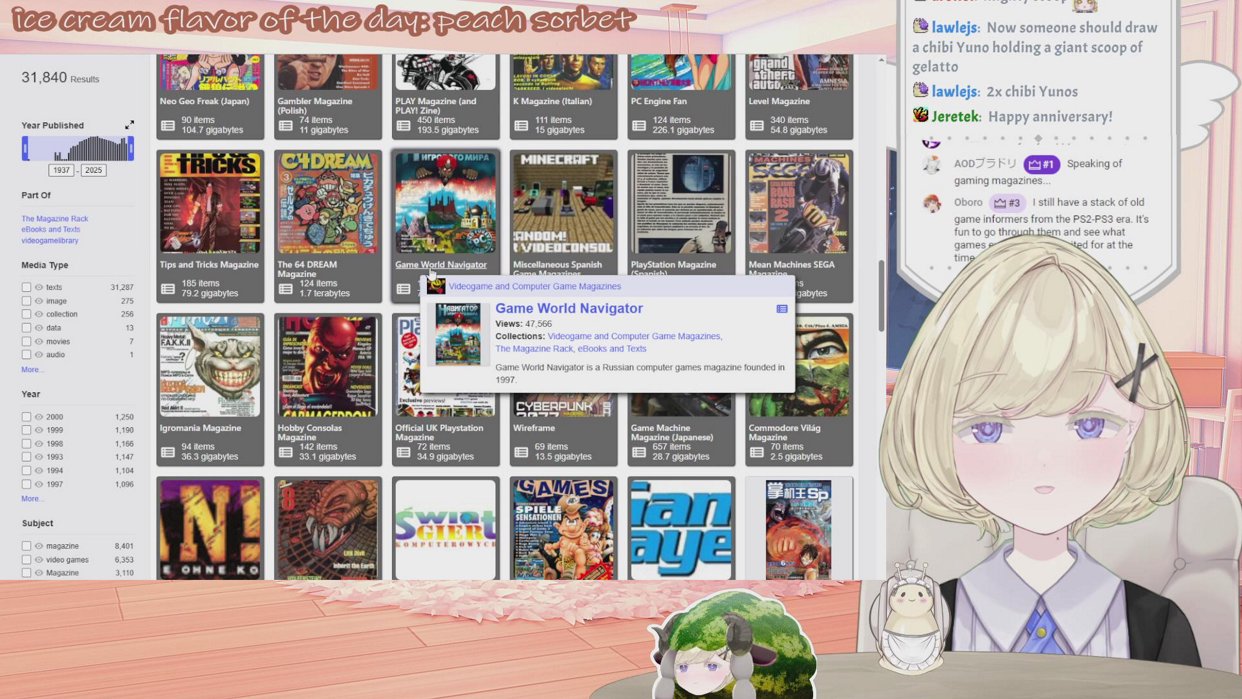The height and width of the screenshot is (699, 1242).
Task: Click collection list icon on PC Engine Fan card
Action: (640, 125)
